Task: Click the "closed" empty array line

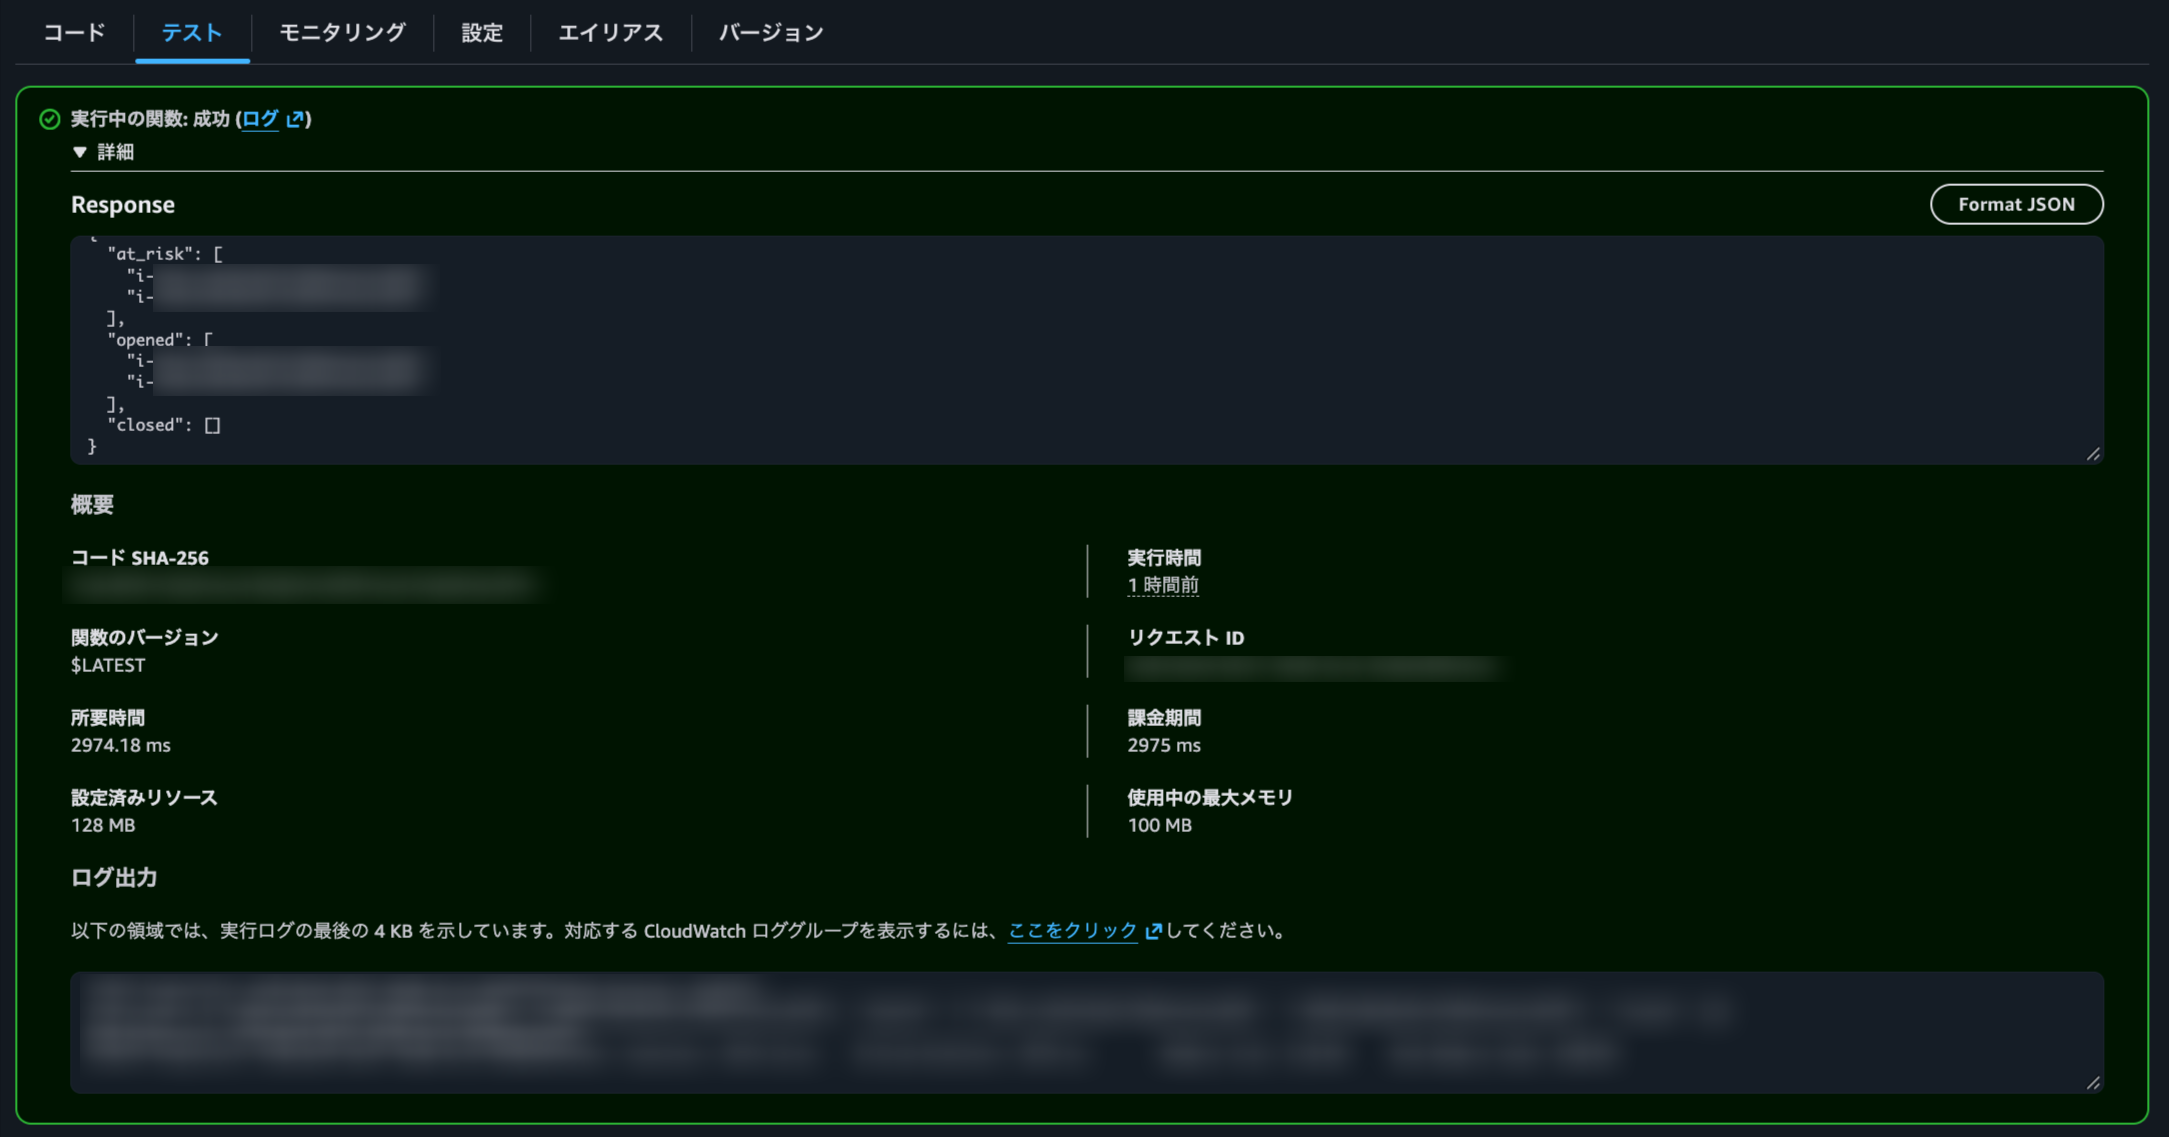Action: click(x=164, y=425)
